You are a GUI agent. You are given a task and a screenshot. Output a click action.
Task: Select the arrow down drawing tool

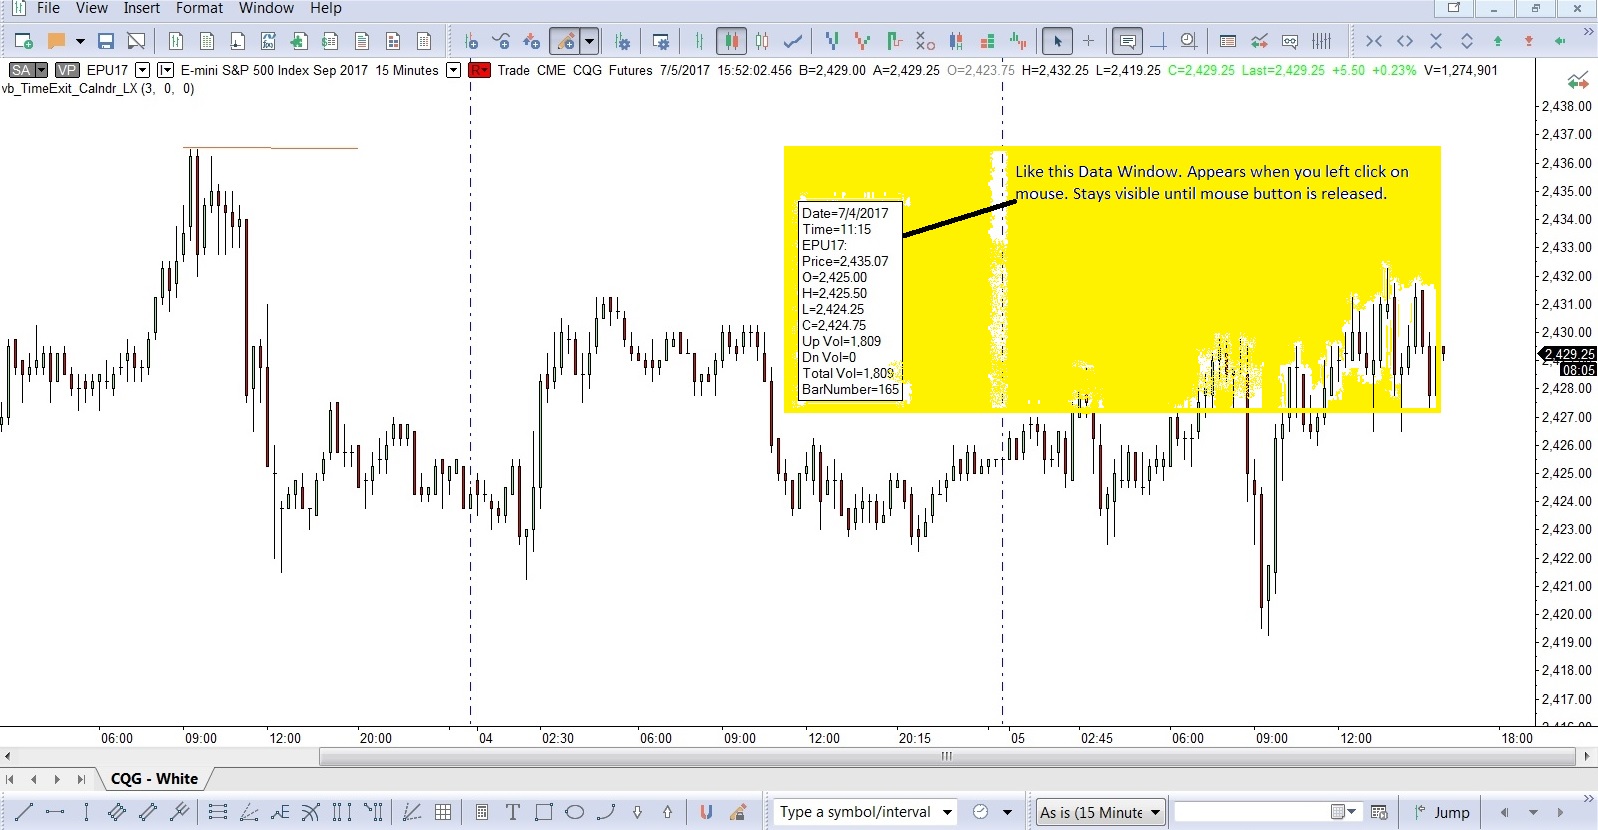(637, 812)
